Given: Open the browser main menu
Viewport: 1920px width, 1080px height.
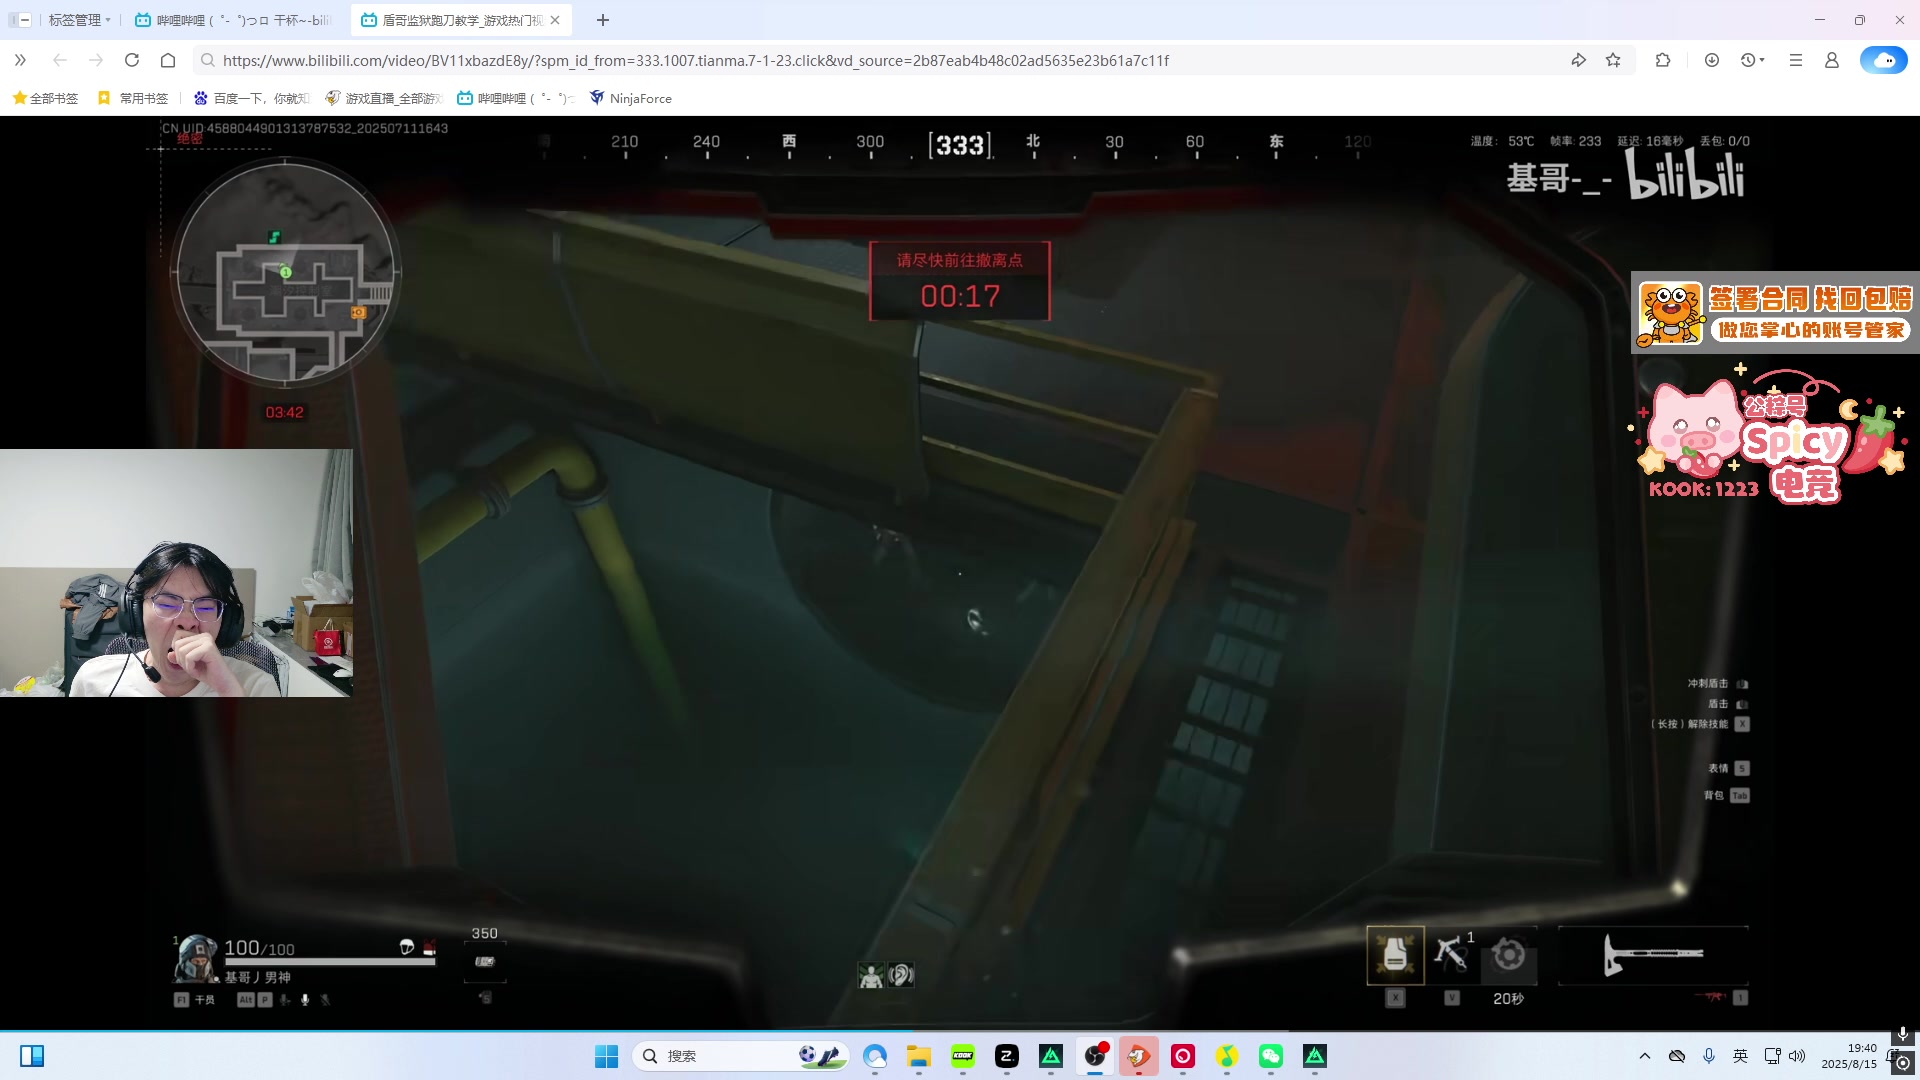Looking at the screenshot, I should (x=1796, y=60).
